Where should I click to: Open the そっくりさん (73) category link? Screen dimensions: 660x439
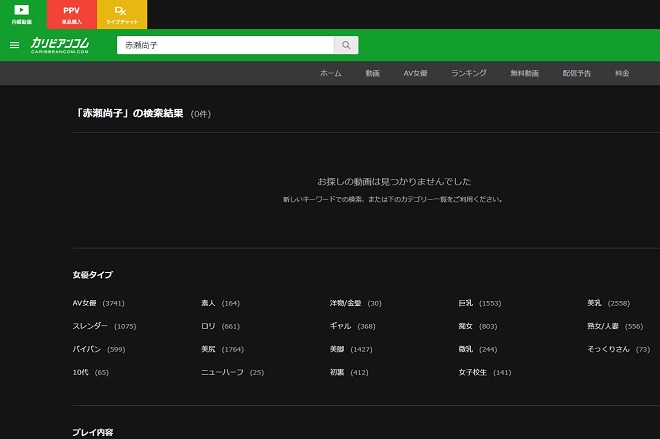(x=618, y=349)
